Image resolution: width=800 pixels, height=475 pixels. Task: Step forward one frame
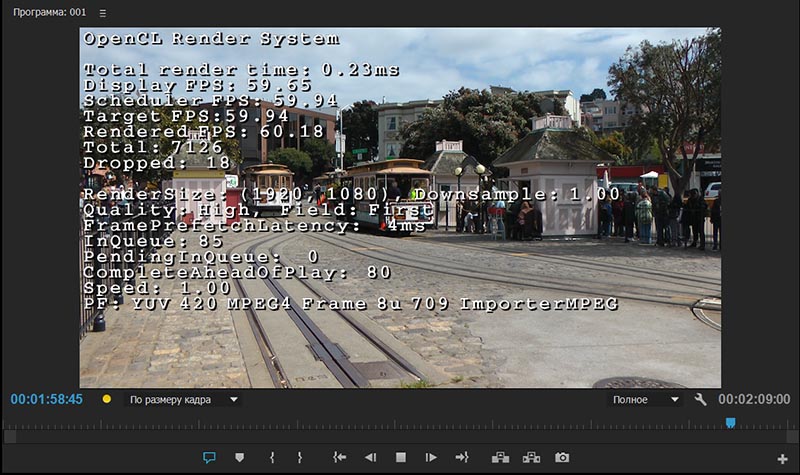(x=431, y=458)
